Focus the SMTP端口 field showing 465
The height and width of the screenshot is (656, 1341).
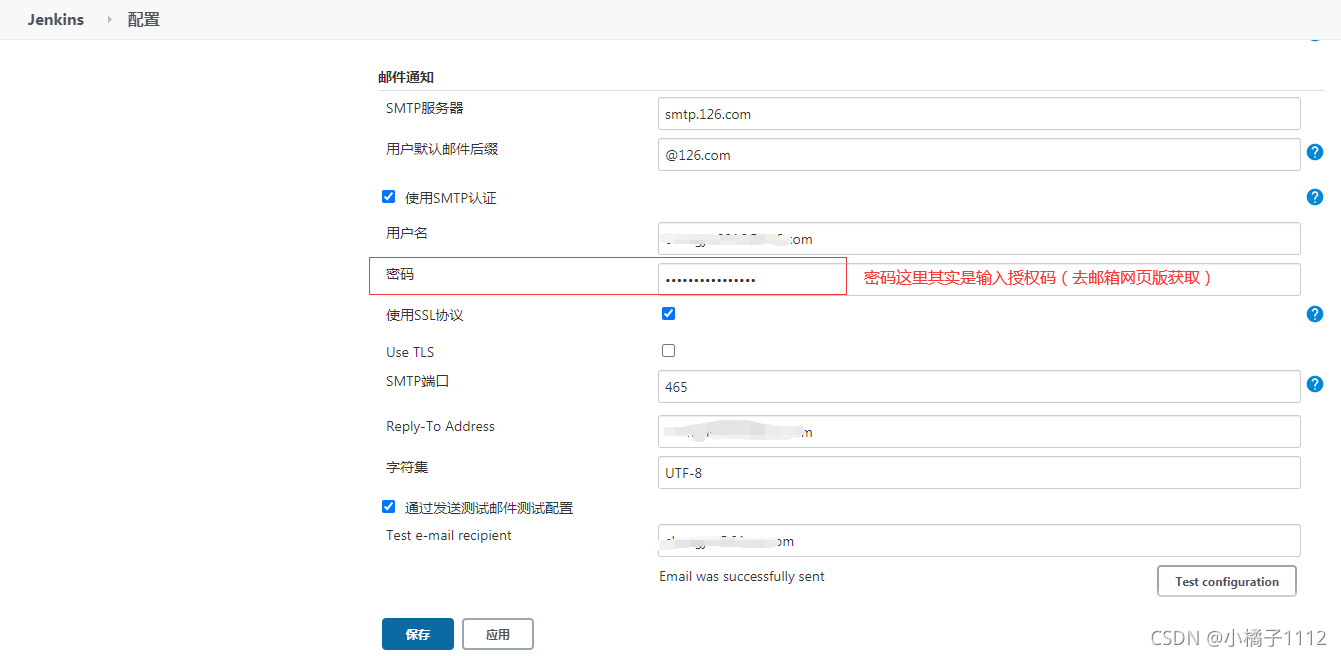(x=979, y=387)
